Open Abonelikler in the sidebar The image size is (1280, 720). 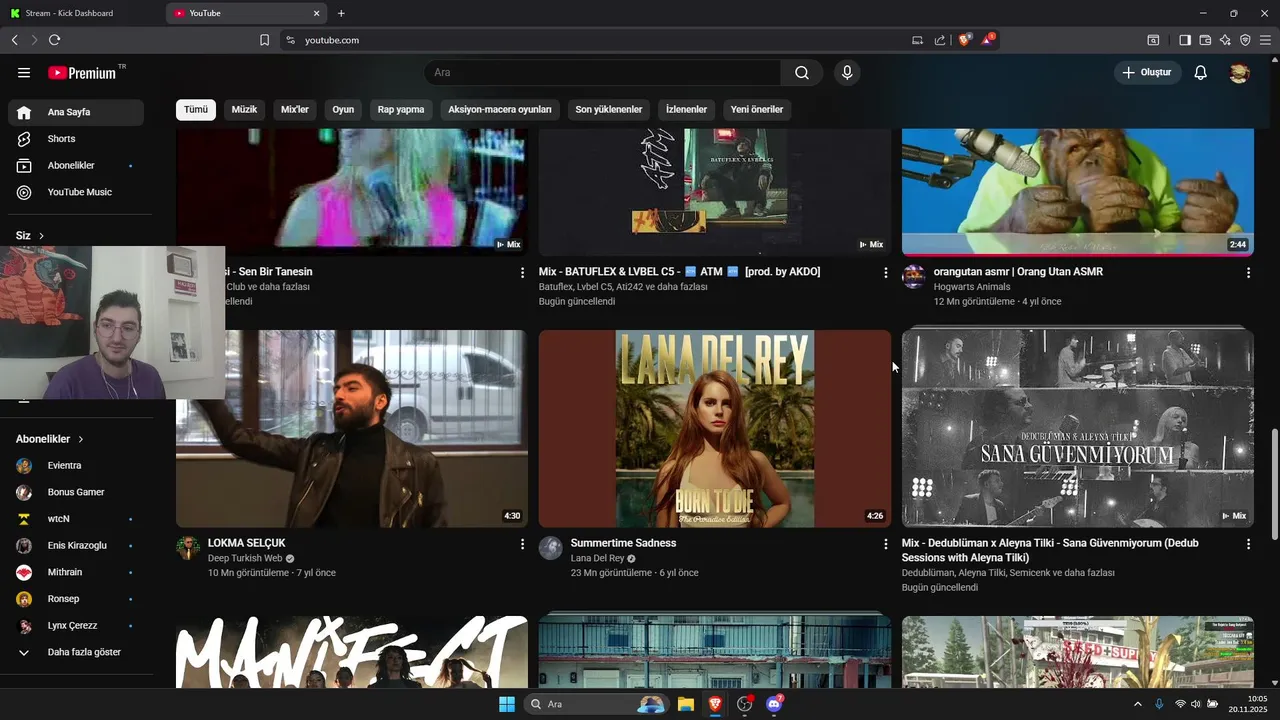[x=76, y=165]
